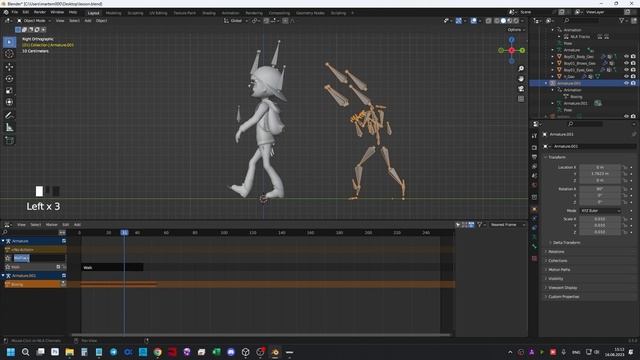Open the Render menu
Viewport: 640px width, 360px height.
click(x=40, y=12)
